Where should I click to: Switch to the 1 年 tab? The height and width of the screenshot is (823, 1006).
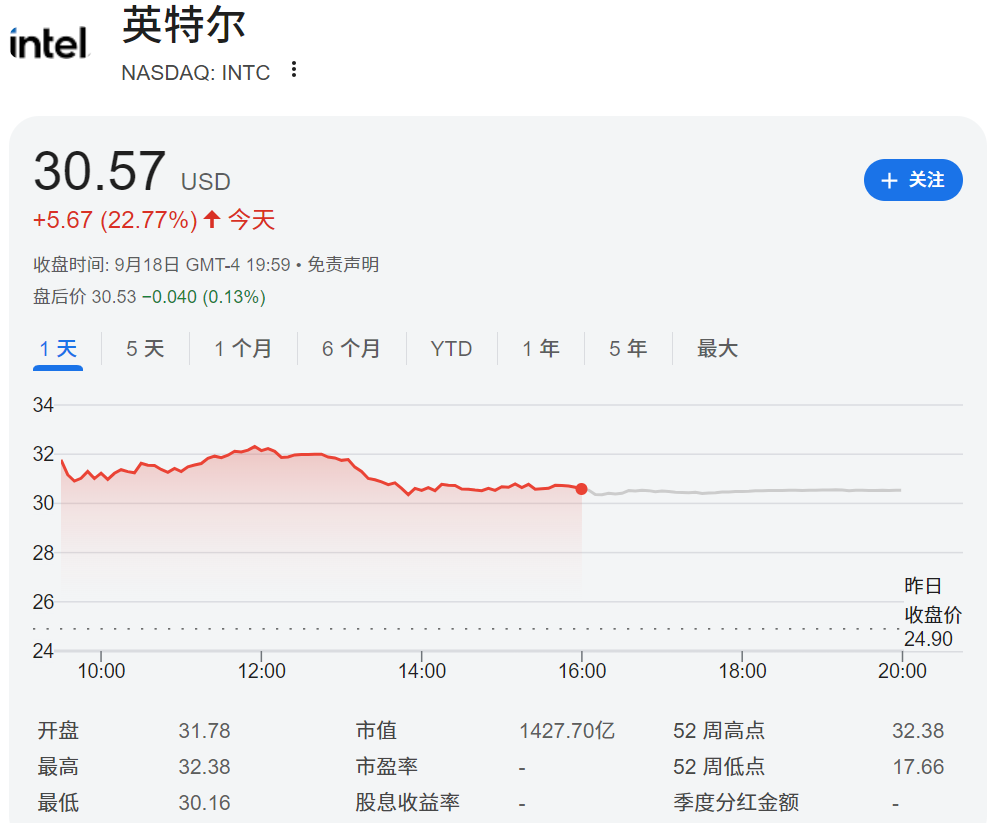click(541, 349)
